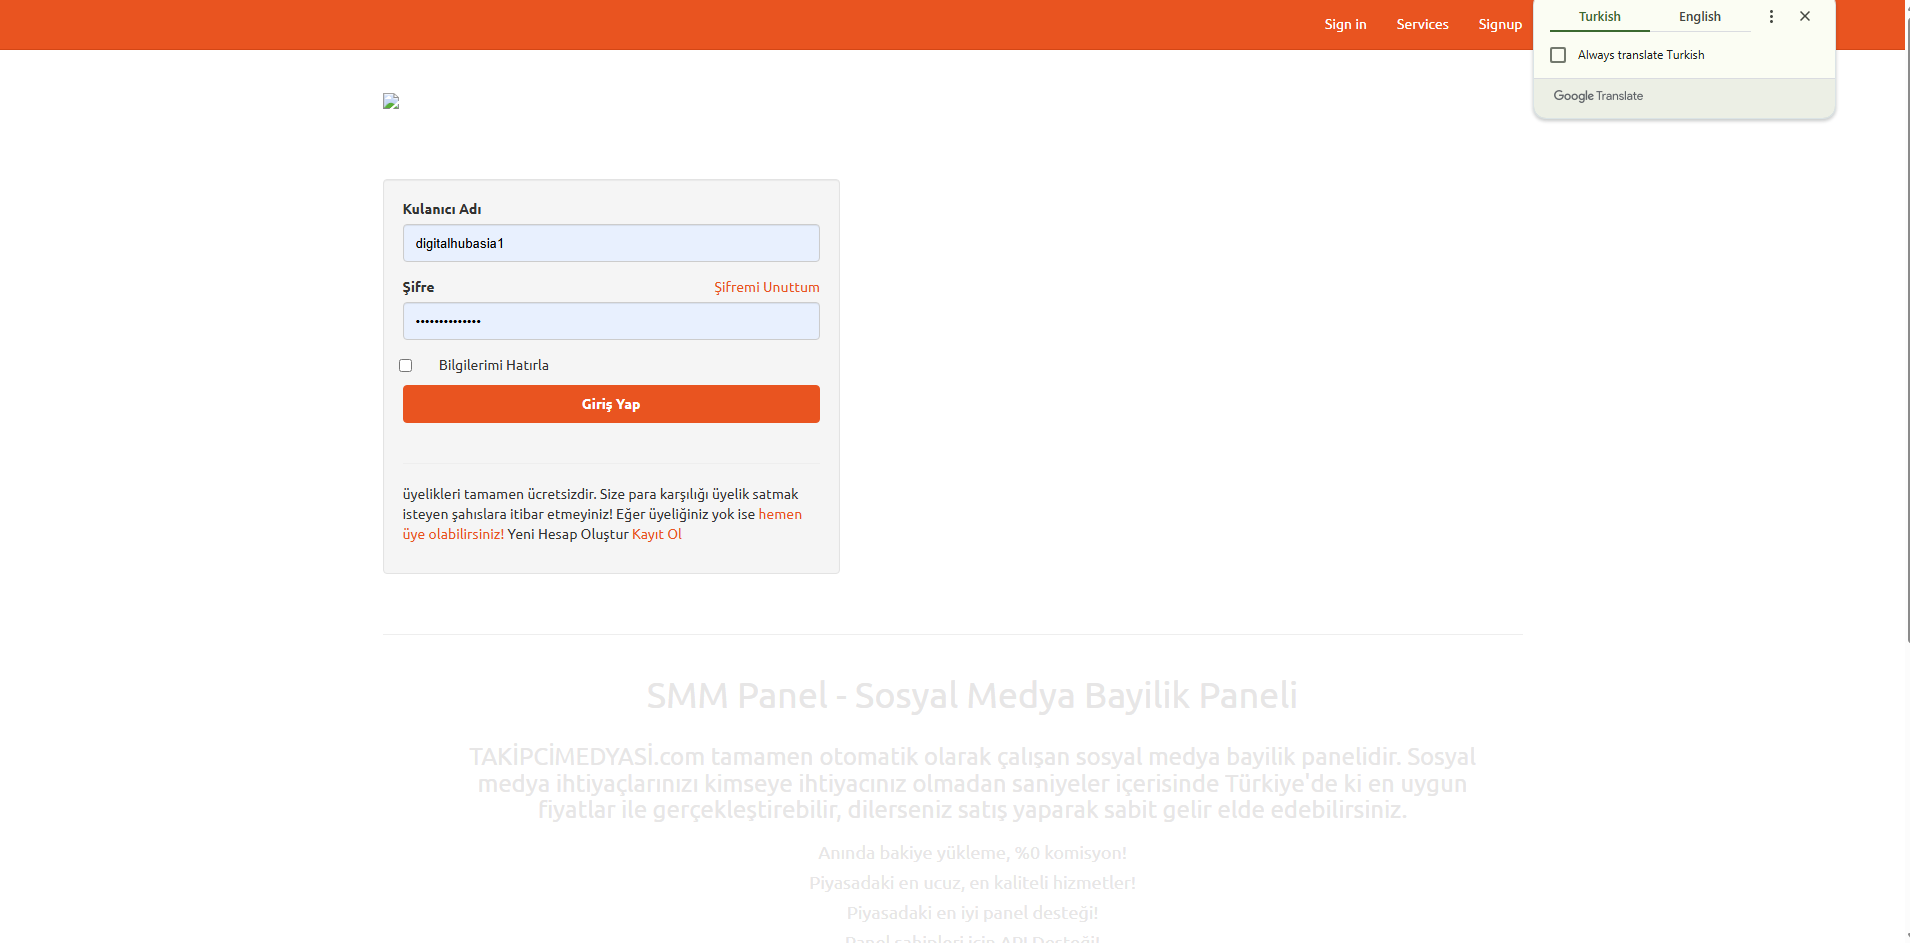1910x943 pixels.
Task: Switch to the Turkish language tab
Action: [x=1599, y=17]
